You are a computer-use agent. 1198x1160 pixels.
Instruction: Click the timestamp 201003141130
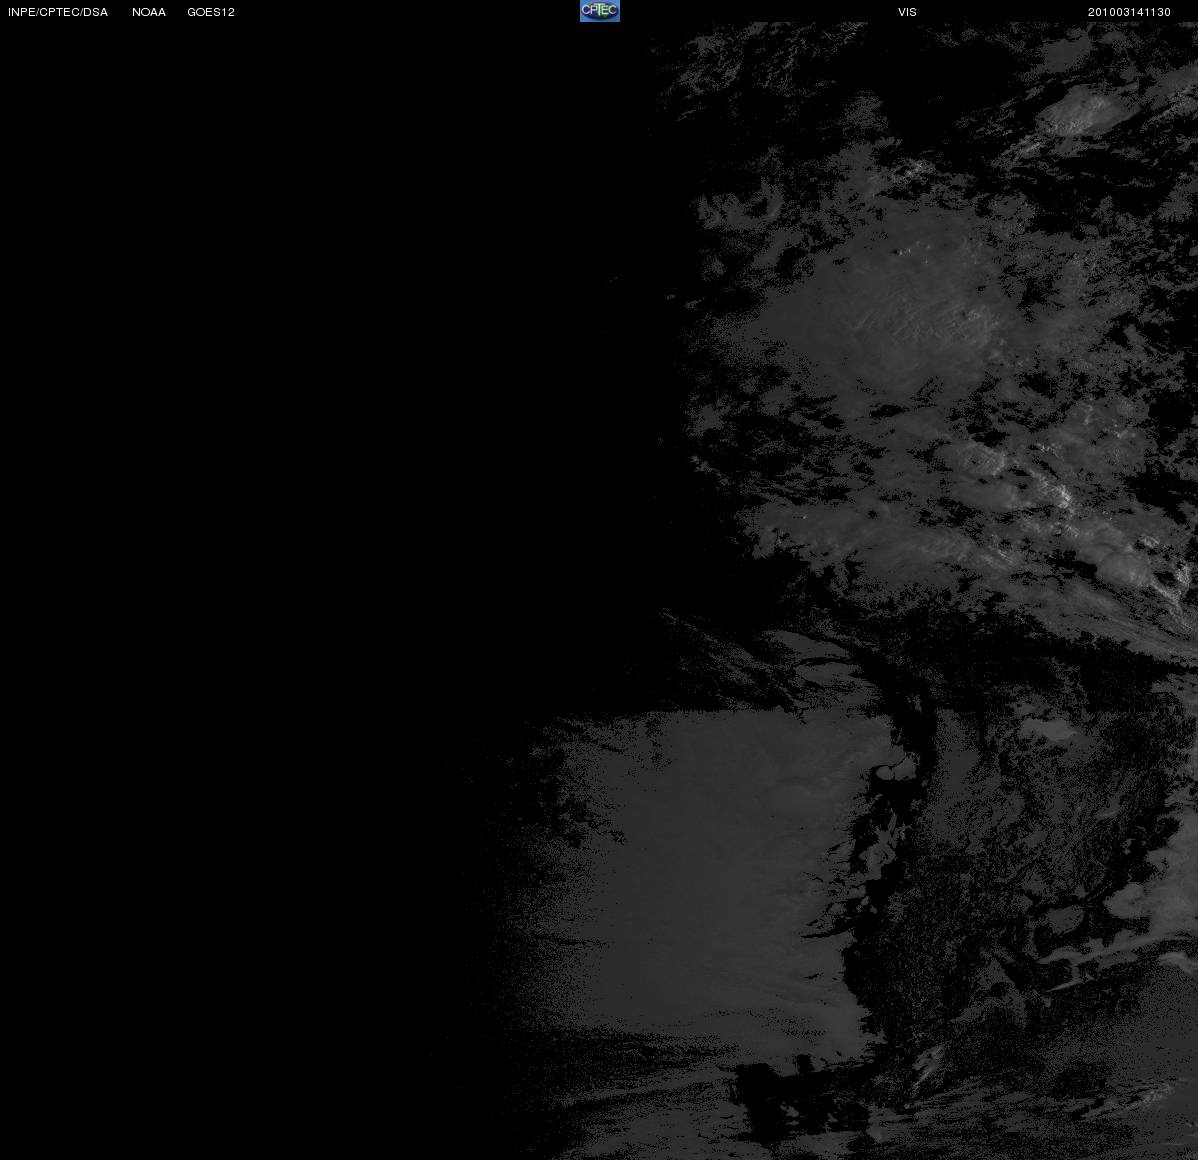[x=1129, y=12]
